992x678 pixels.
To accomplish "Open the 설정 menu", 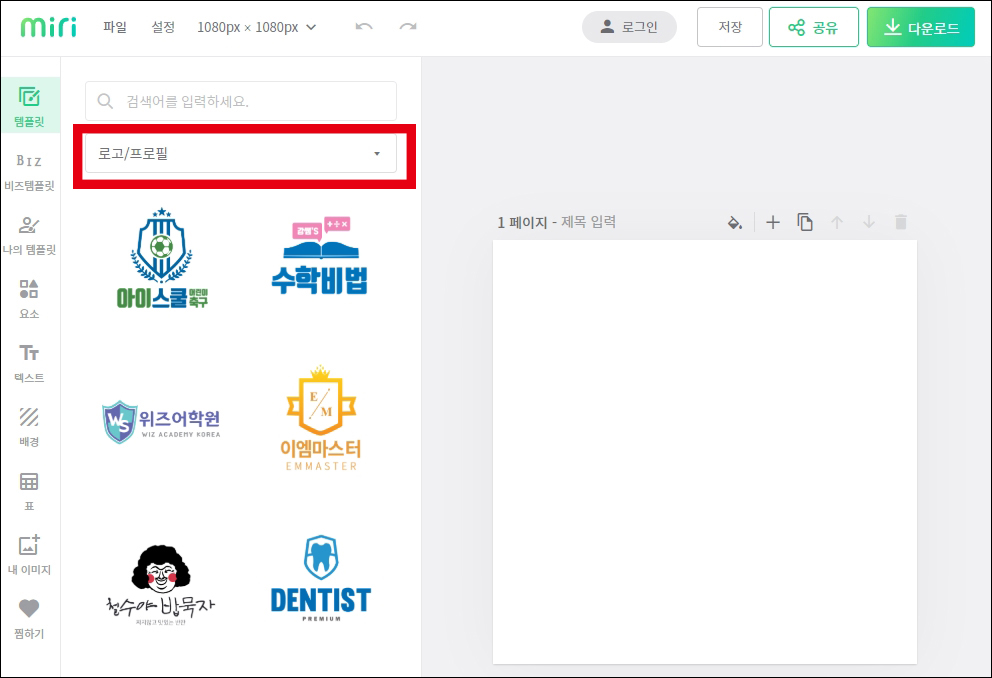I will (x=163, y=27).
